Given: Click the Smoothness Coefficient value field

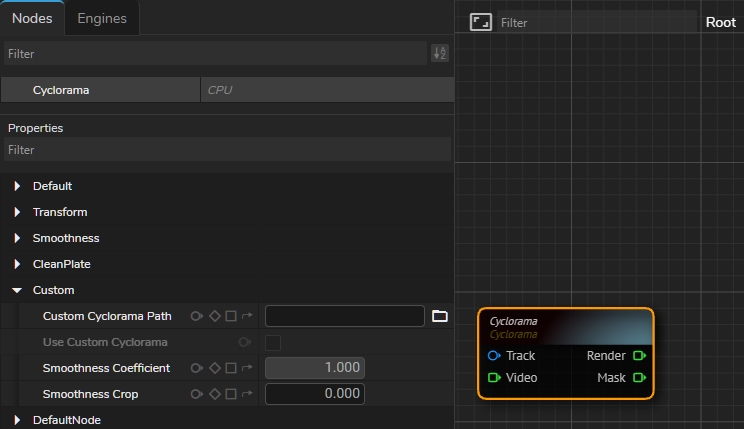Looking at the screenshot, I should pos(314,368).
